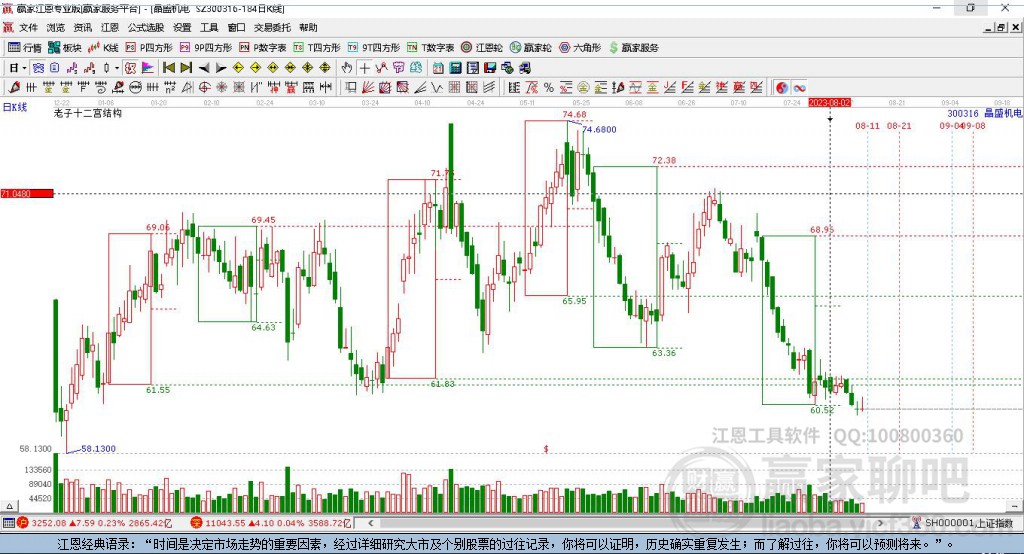The height and width of the screenshot is (554, 1024).
Task: Open the calculator icon
Action: (455, 68)
